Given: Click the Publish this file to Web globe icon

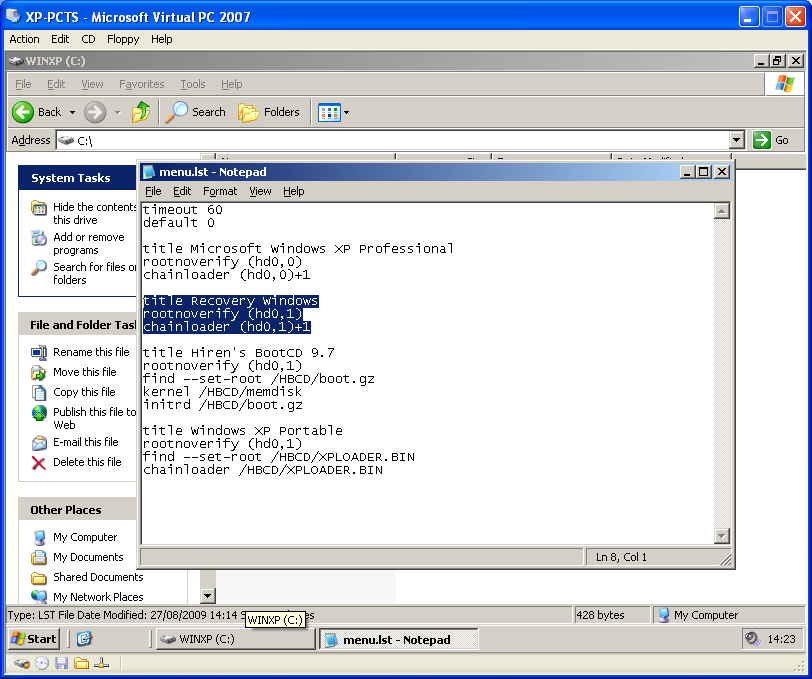Looking at the screenshot, I should 39,413.
